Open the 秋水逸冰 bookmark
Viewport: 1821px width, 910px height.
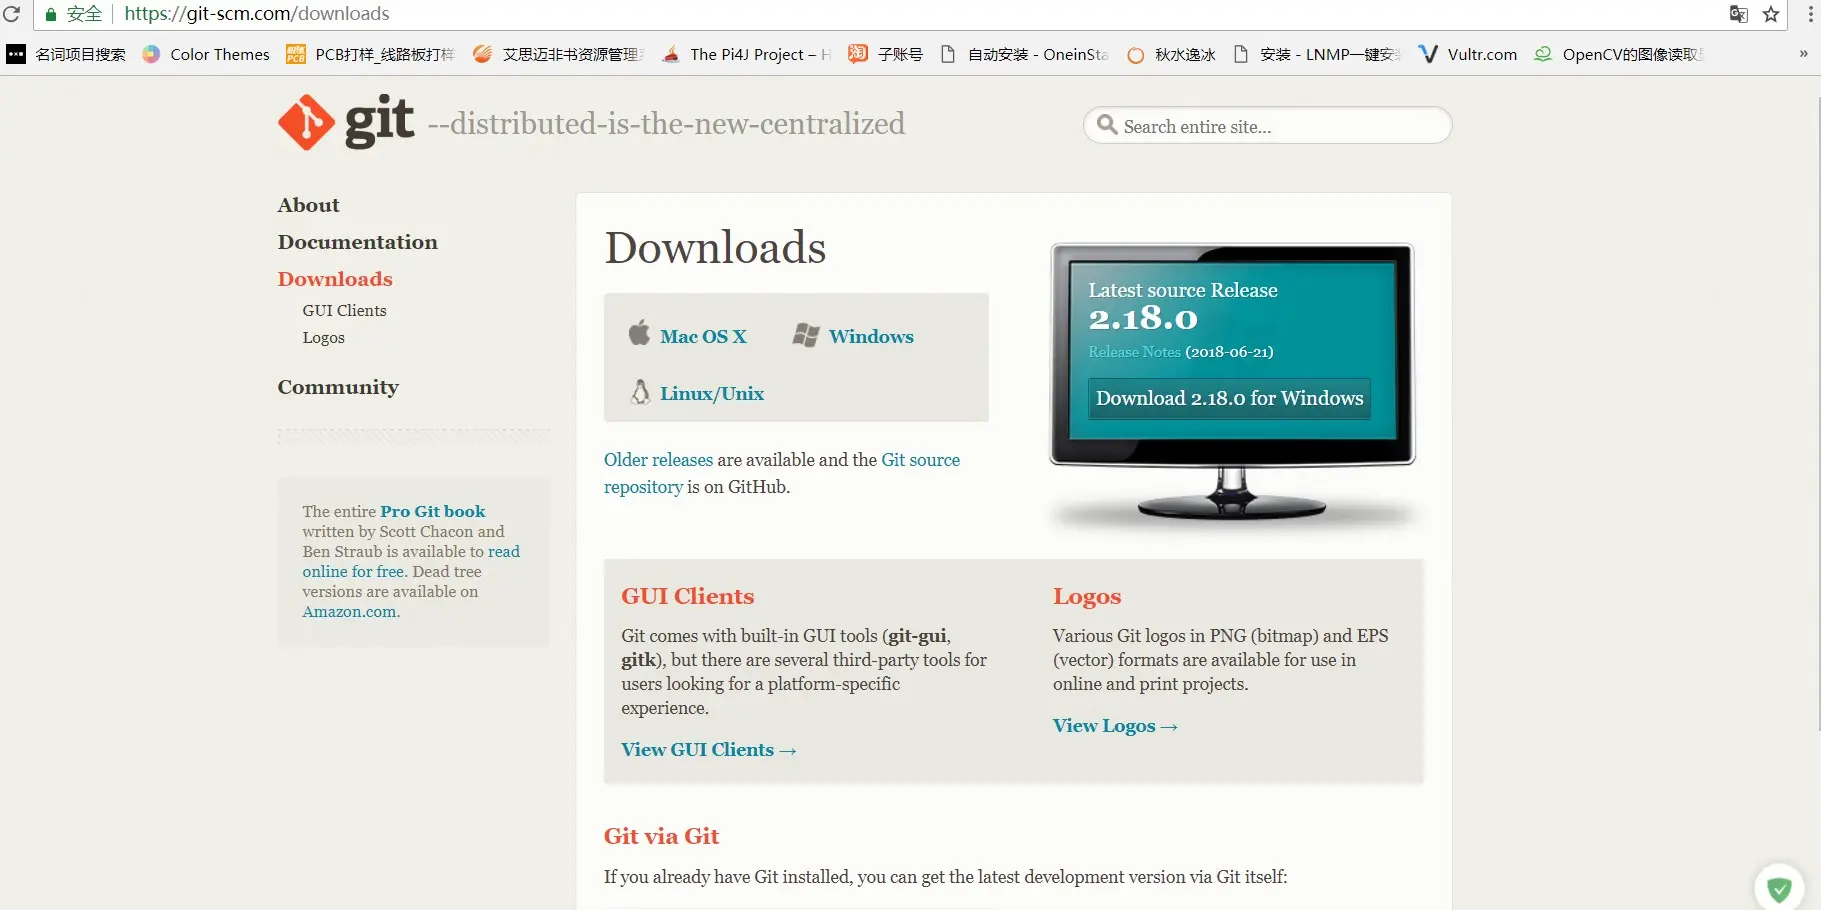pyautogui.click(x=1171, y=54)
